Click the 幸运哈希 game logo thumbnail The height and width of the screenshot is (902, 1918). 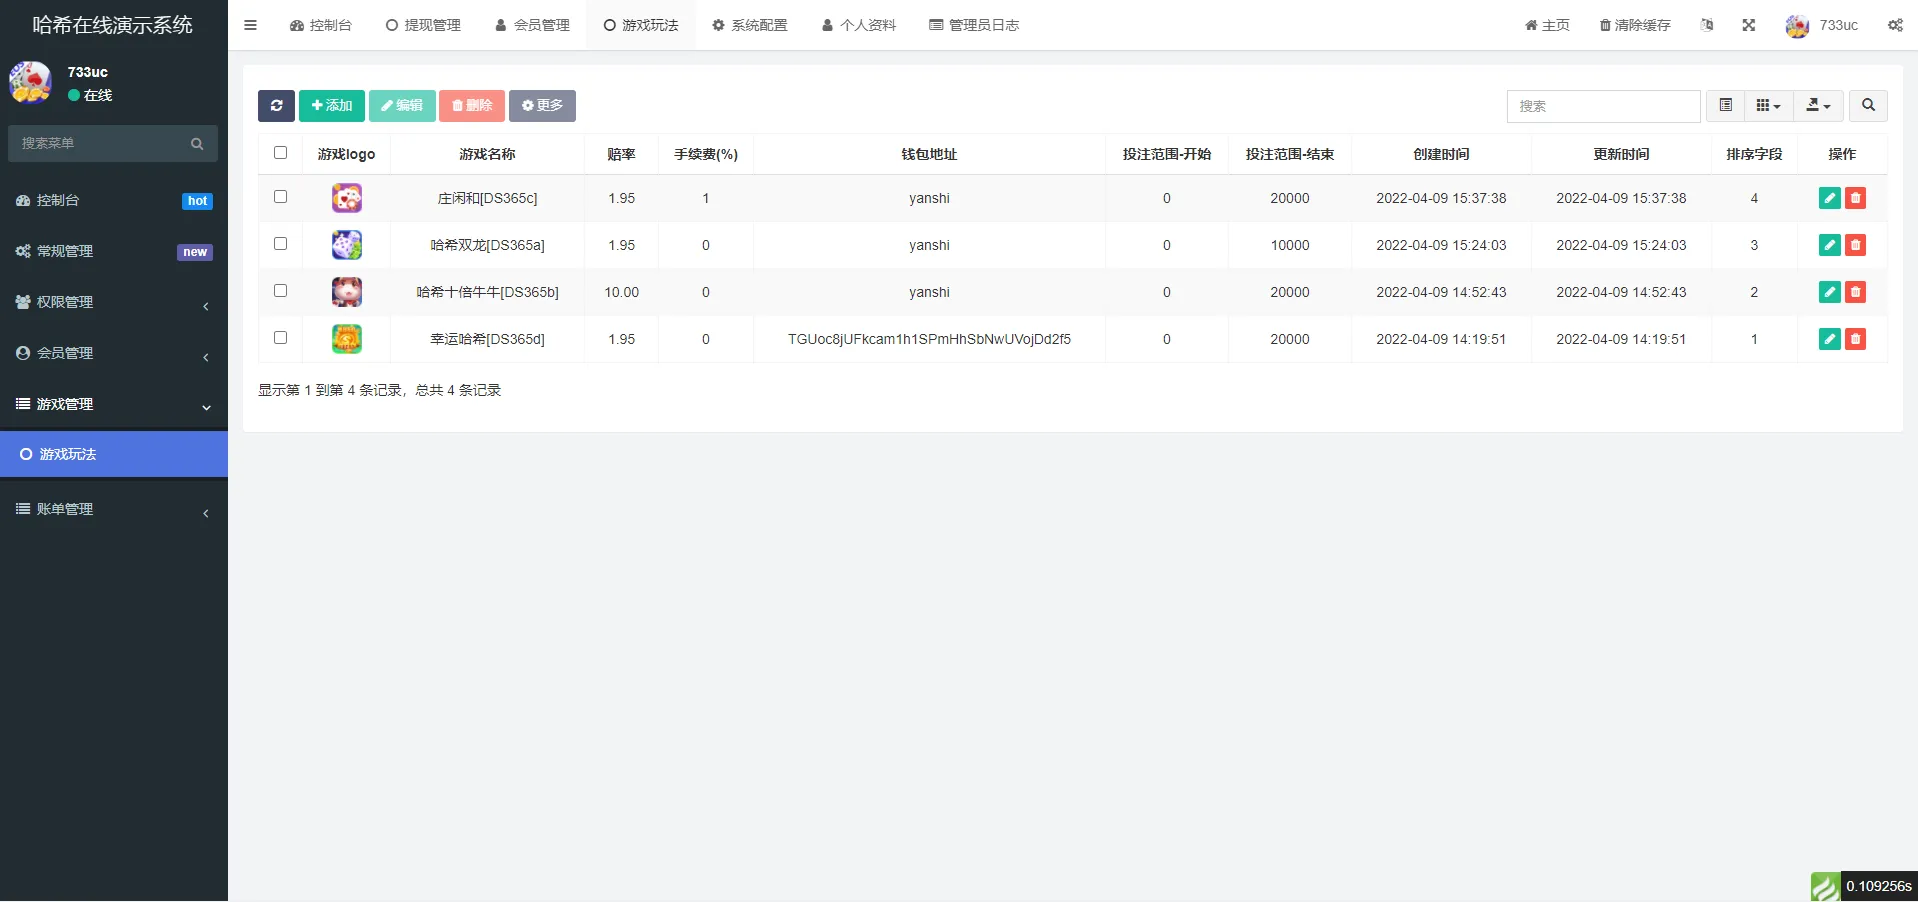point(347,339)
